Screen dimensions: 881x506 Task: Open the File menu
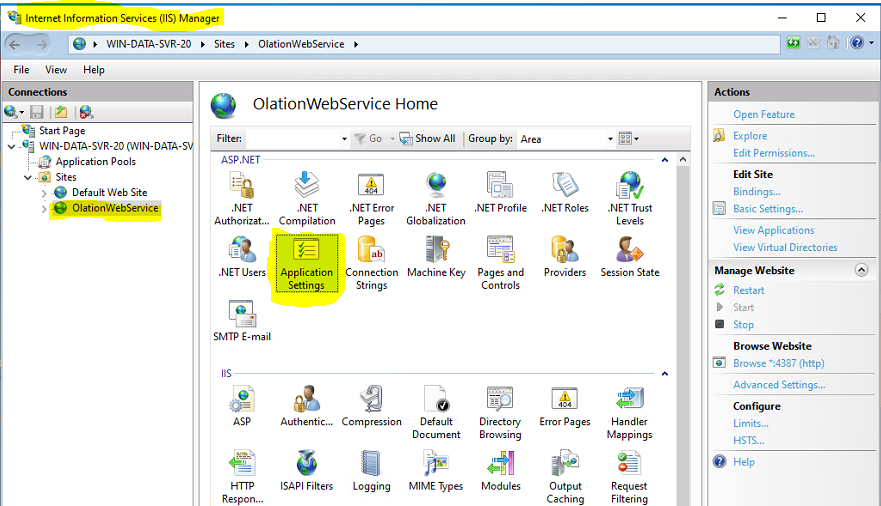click(x=21, y=70)
